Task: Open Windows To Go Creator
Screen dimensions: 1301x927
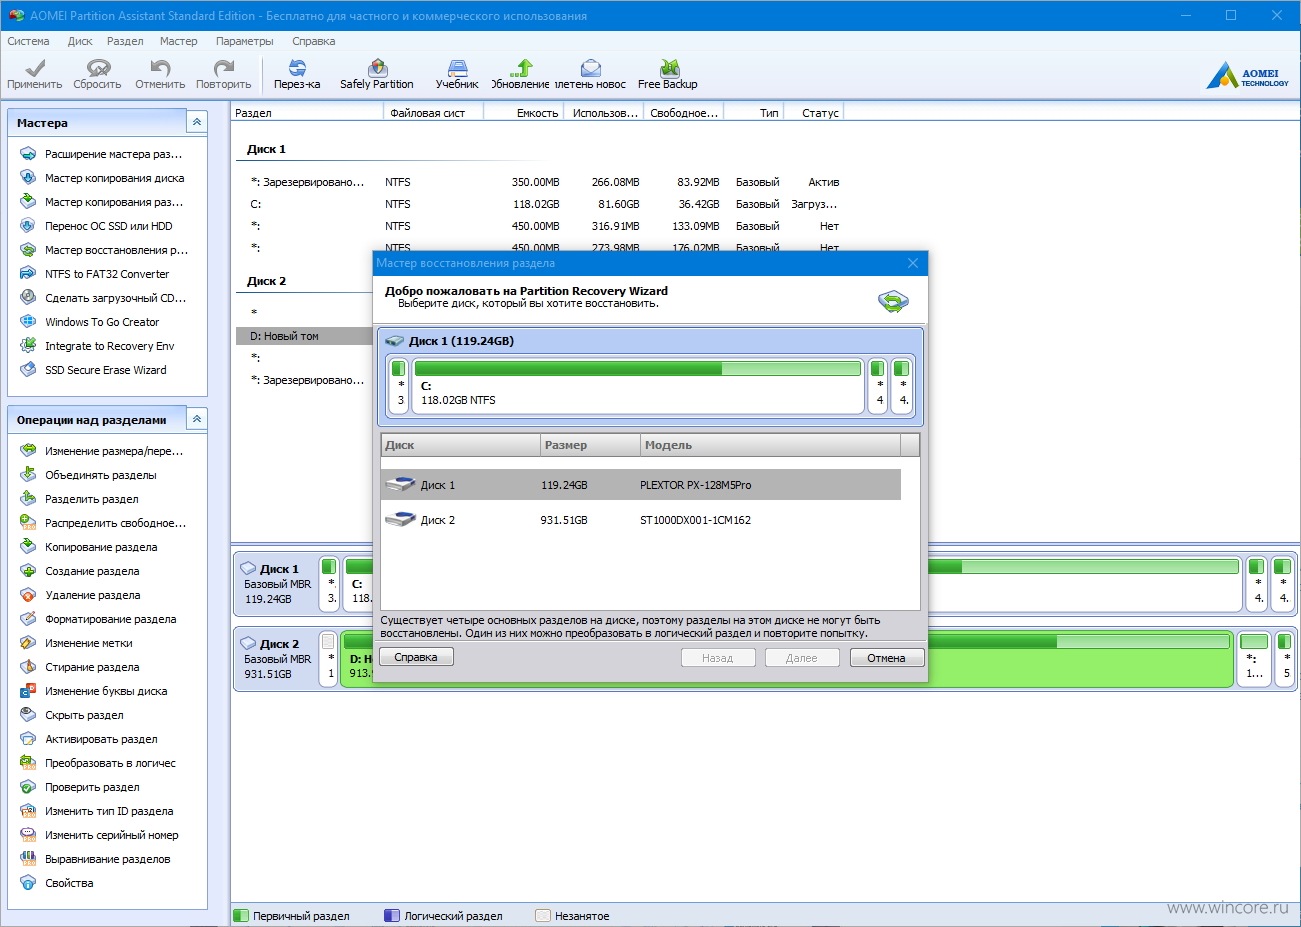Action: (90, 322)
